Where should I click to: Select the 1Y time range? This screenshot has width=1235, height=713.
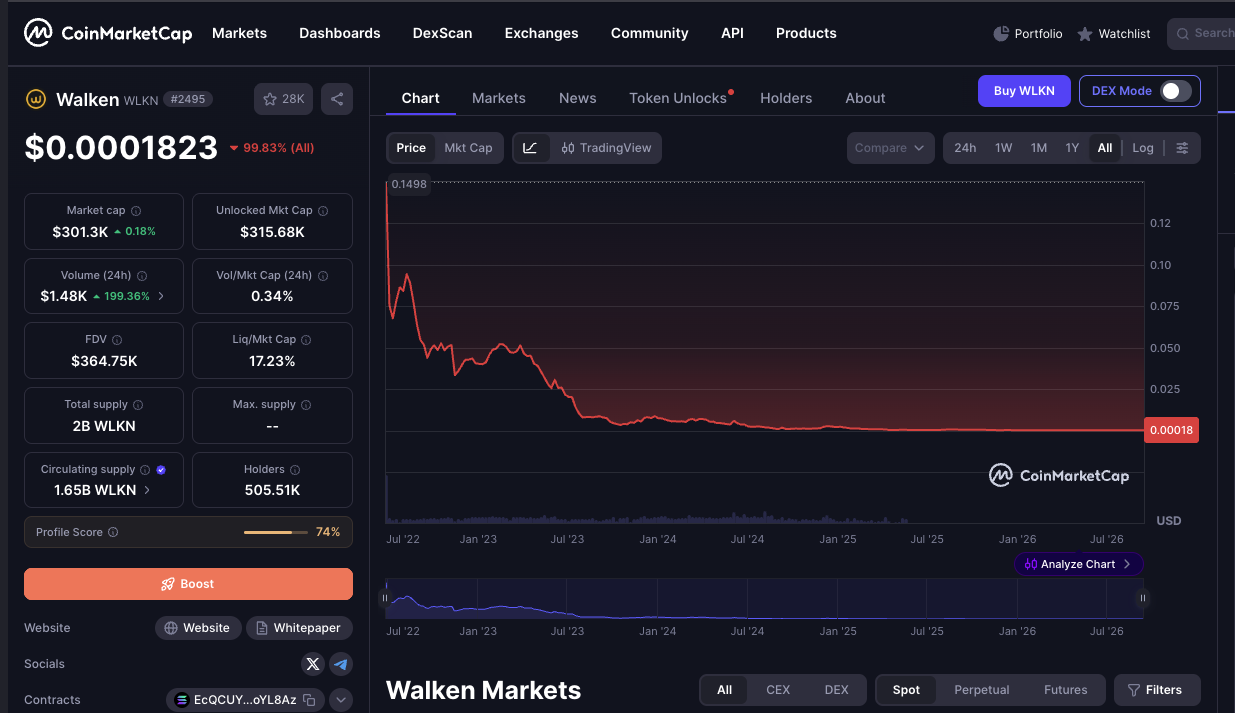coord(1072,148)
